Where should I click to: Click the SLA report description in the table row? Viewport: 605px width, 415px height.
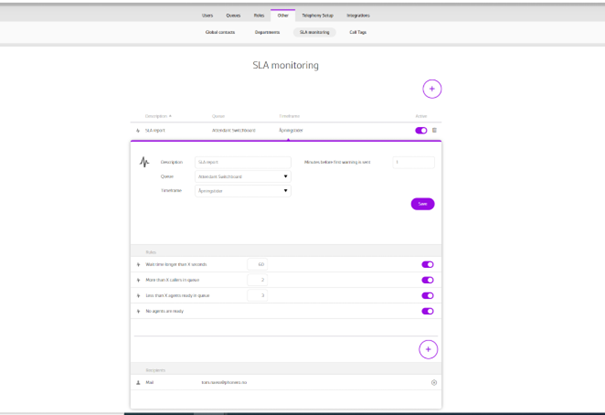pos(155,131)
